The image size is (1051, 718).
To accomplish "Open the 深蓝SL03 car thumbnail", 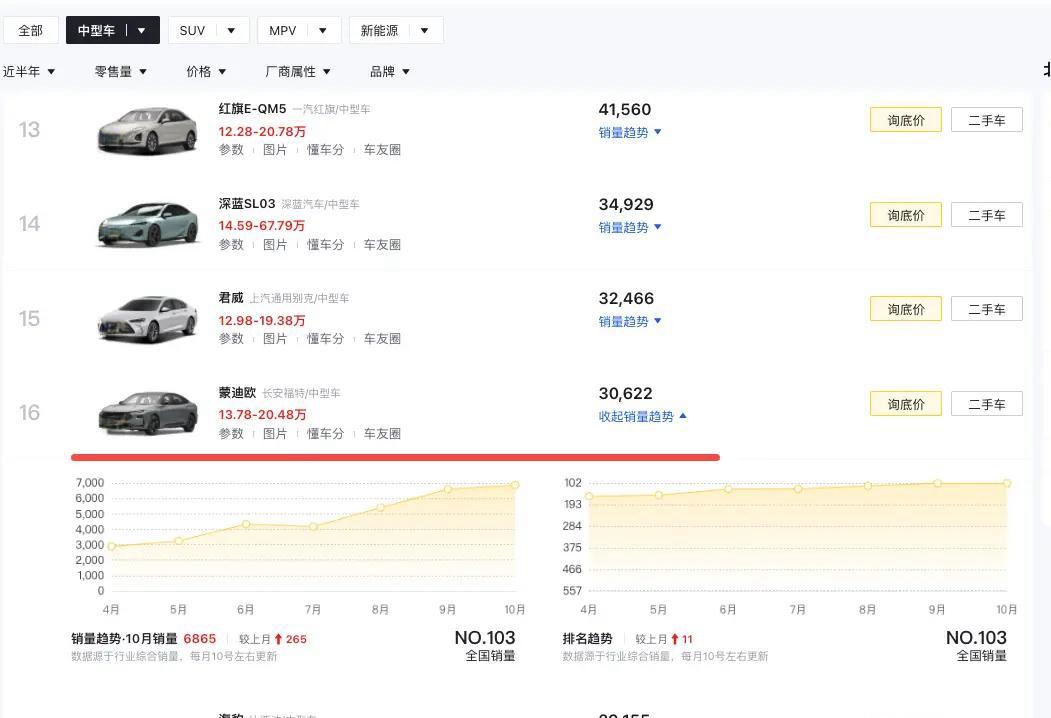I will point(147,224).
